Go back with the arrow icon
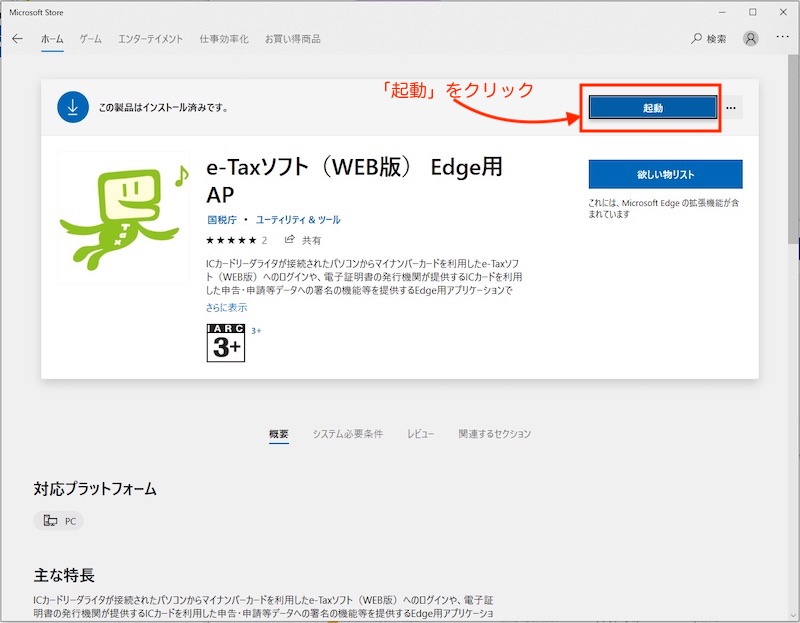The height and width of the screenshot is (623, 800). (17, 39)
